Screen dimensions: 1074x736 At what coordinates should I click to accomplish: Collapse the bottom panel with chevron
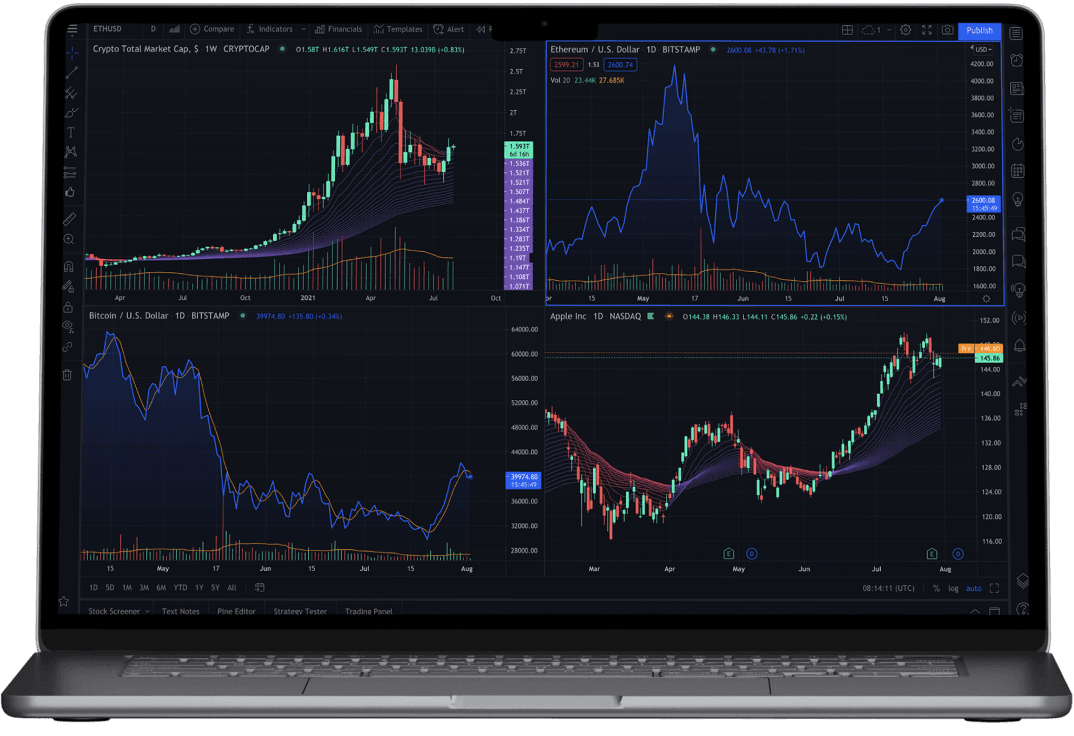point(974,611)
